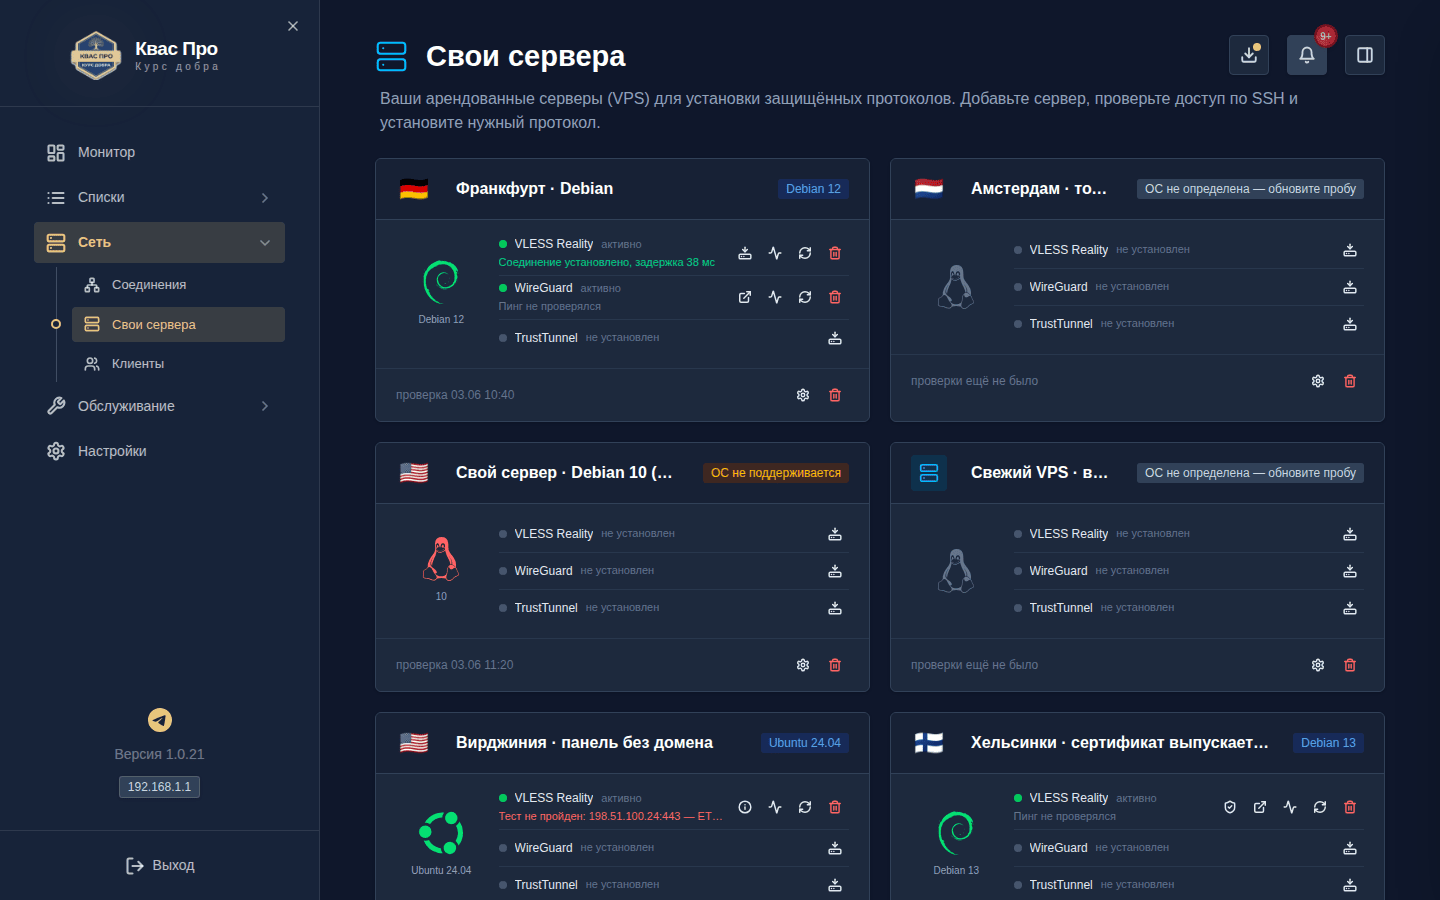The width and height of the screenshot is (1440, 900).
Task: Click the Выход logout button
Action: (x=160, y=865)
